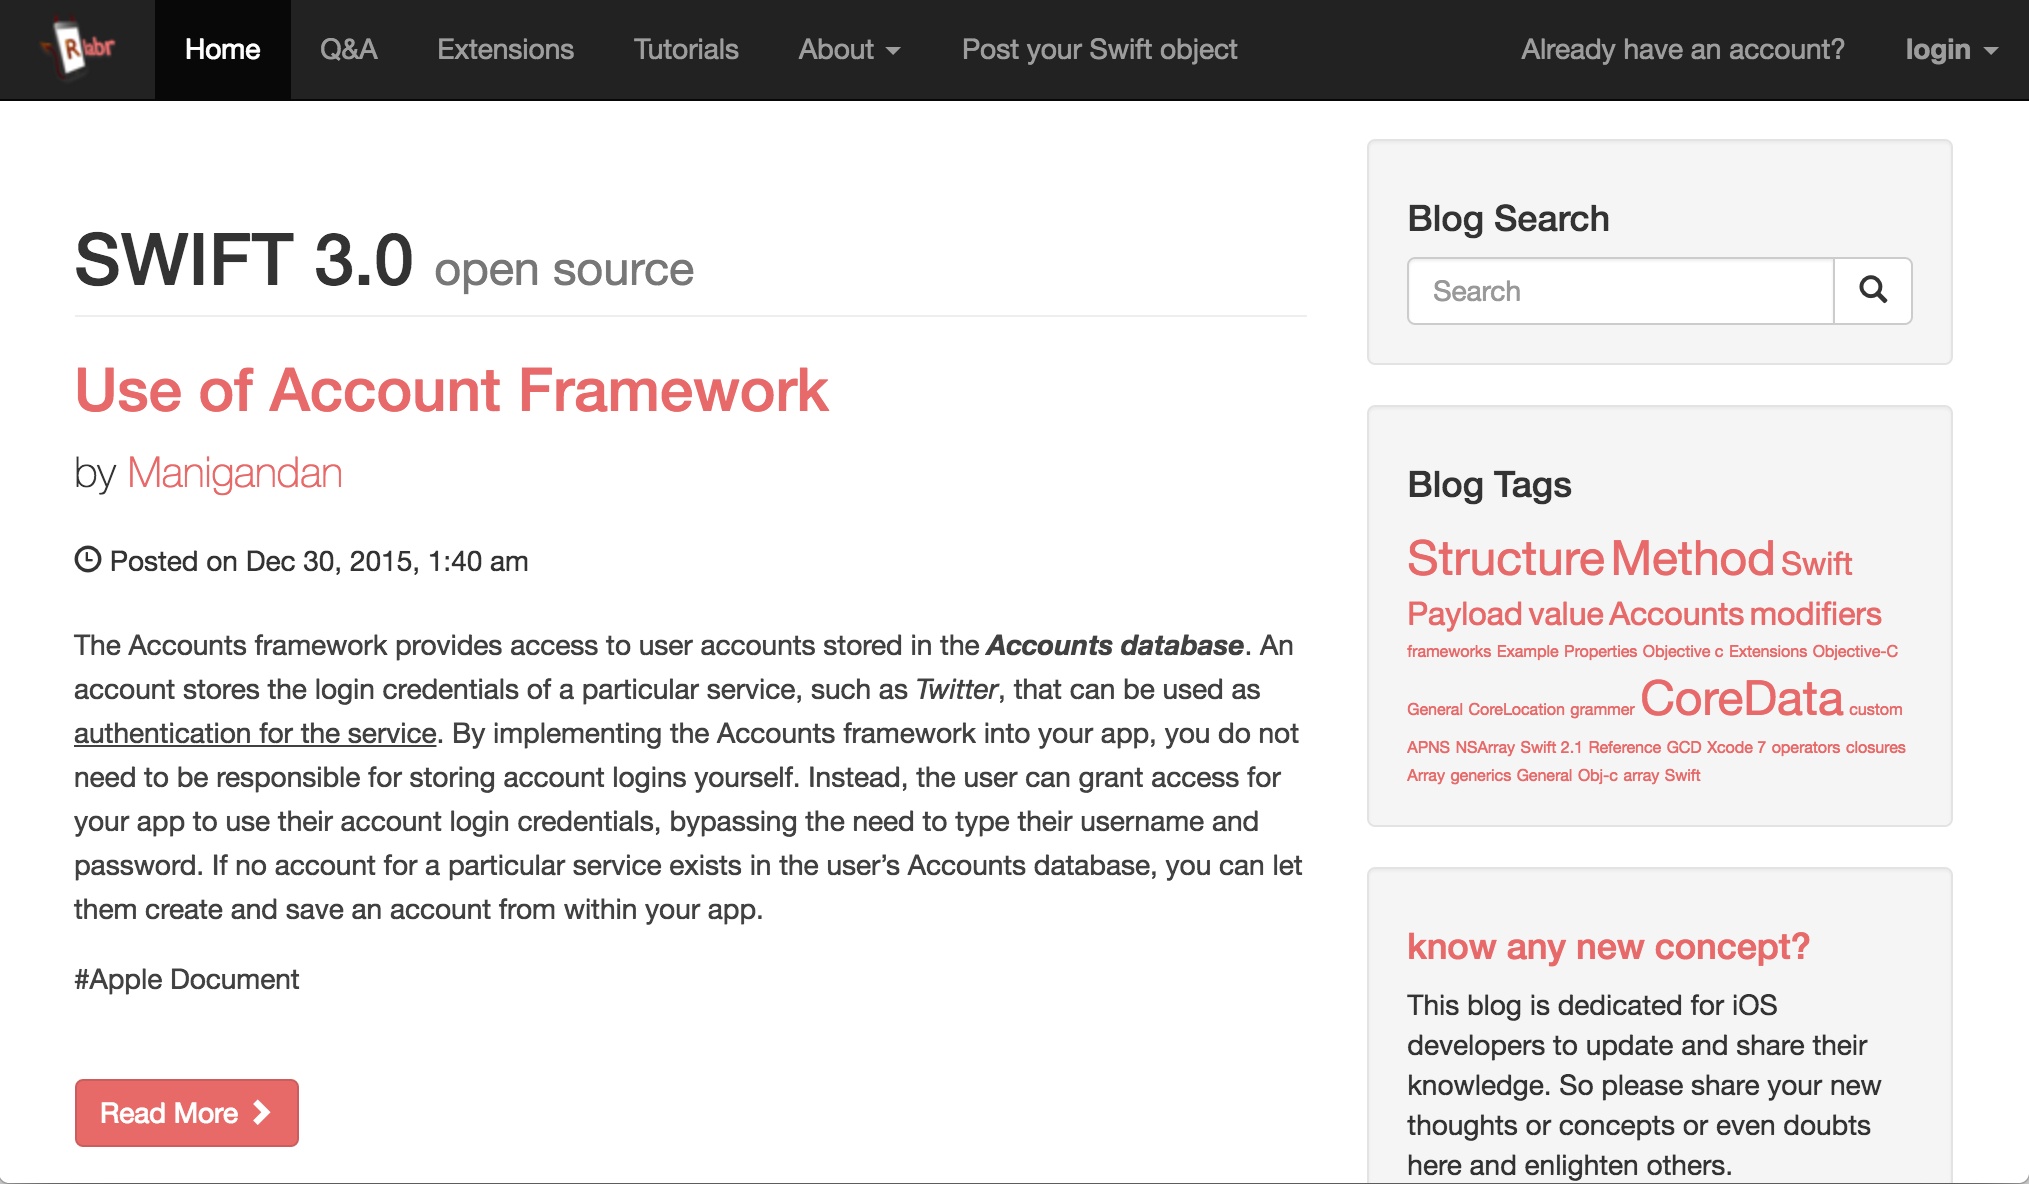Click Post your Swift object link
This screenshot has width=2029, height=1184.
[x=1099, y=49]
